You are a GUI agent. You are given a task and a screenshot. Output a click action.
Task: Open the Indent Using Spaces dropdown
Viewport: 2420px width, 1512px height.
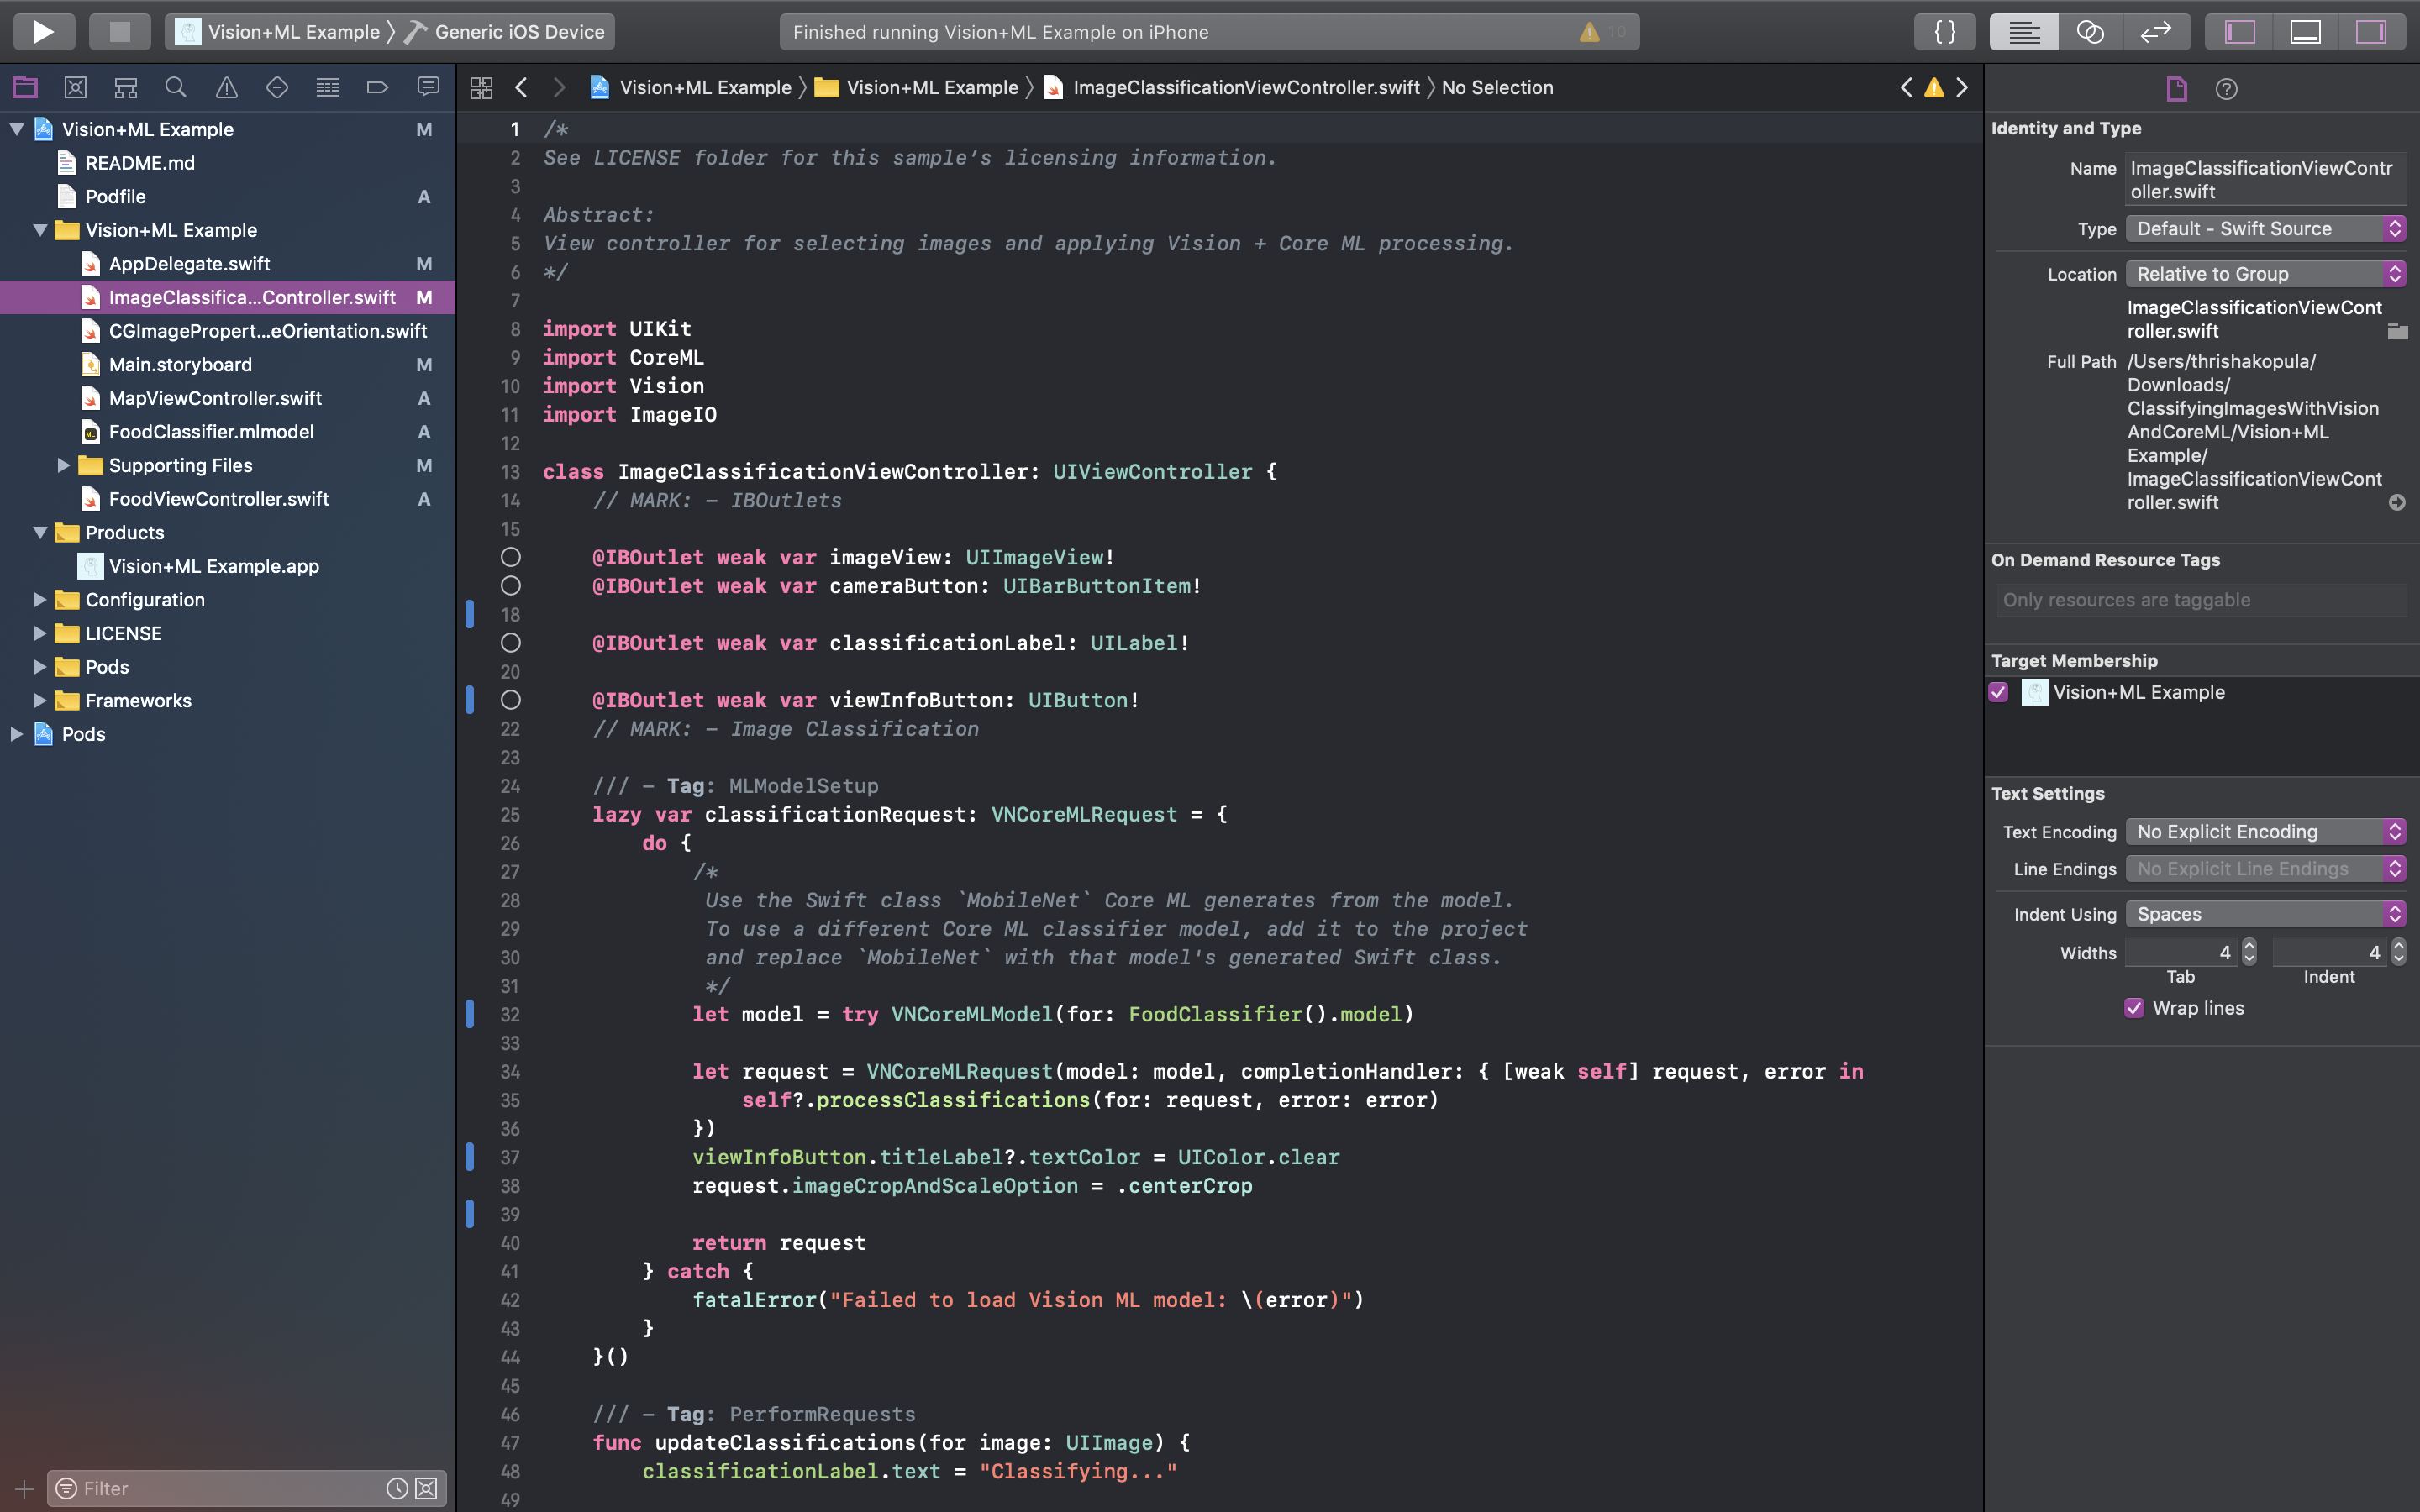pyautogui.click(x=2265, y=914)
